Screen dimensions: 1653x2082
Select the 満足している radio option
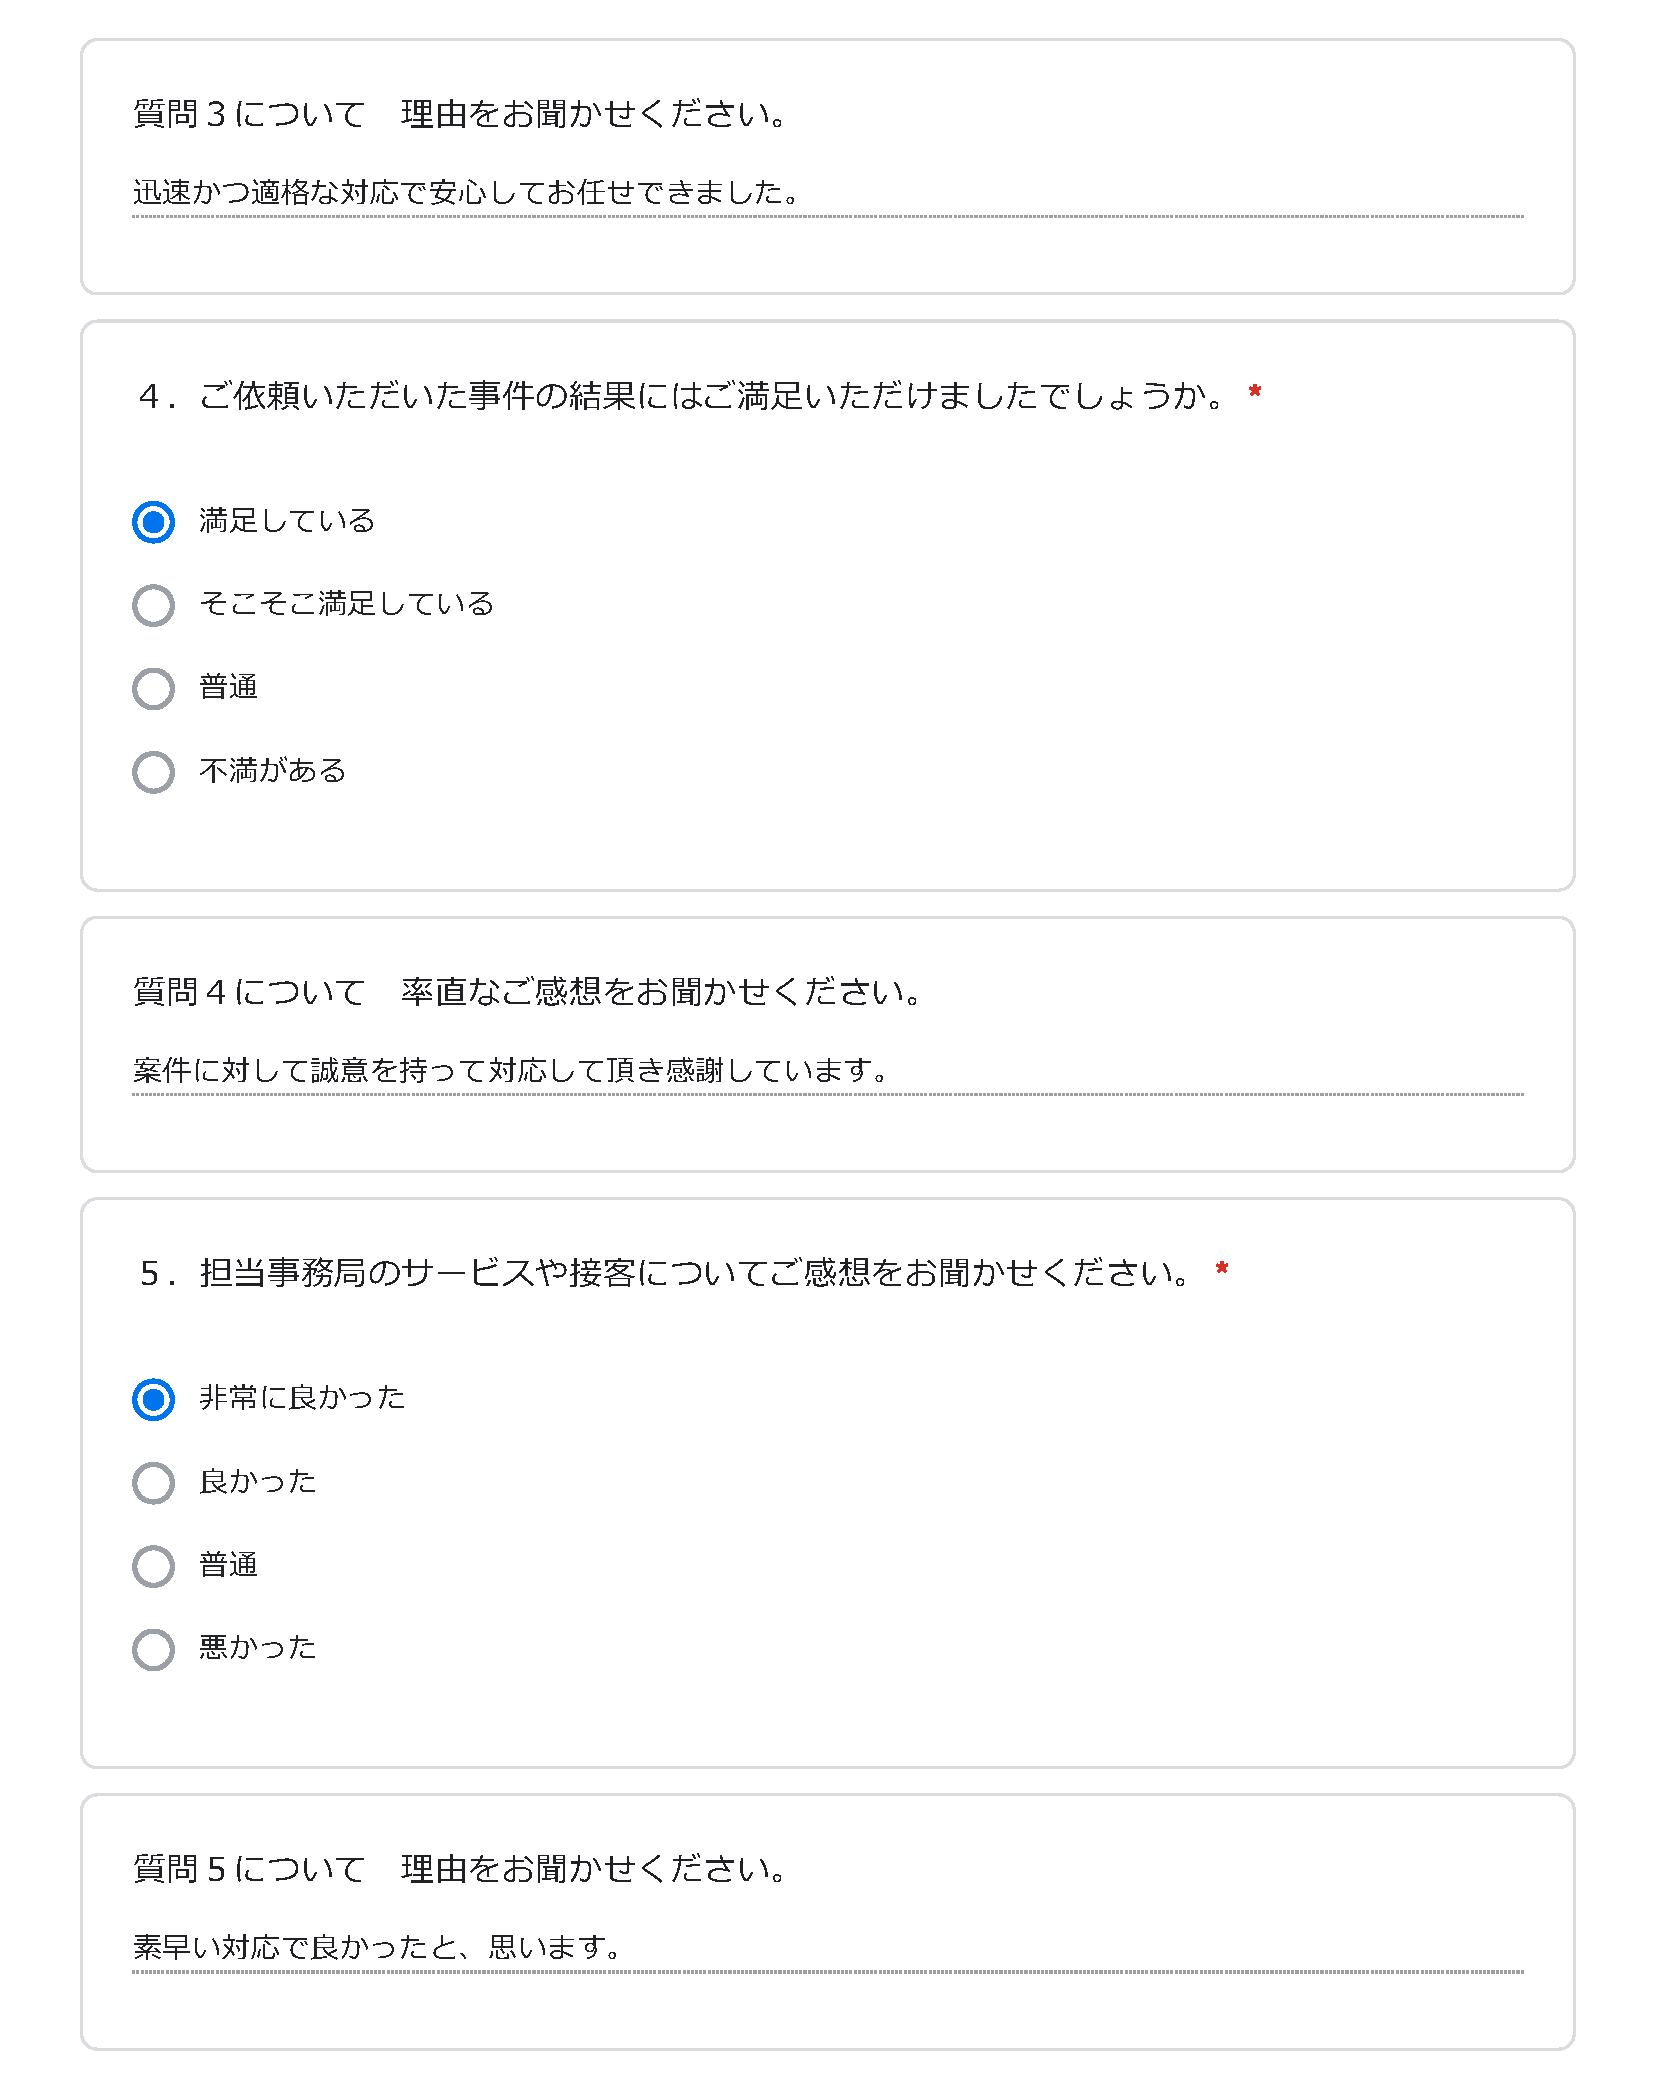point(153,522)
